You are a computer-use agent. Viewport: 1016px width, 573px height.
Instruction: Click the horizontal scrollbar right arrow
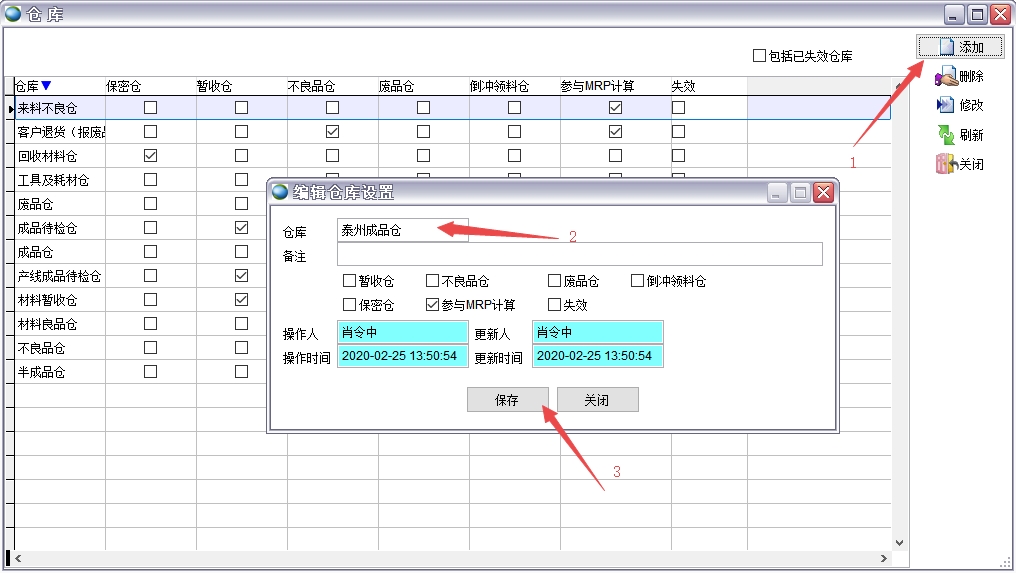click(x=884, y=558)
